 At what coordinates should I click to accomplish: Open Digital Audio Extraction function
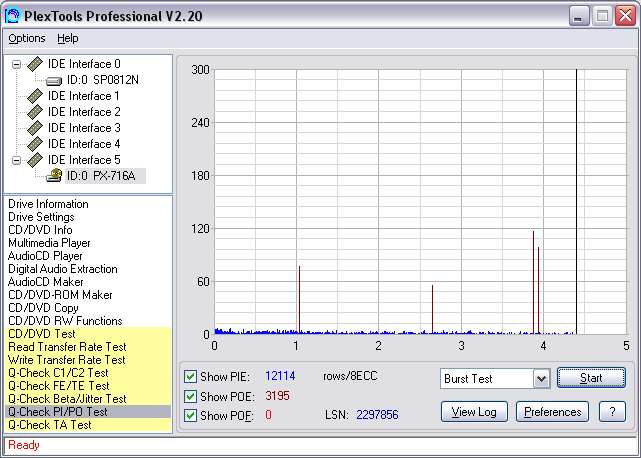coord(63,269)
